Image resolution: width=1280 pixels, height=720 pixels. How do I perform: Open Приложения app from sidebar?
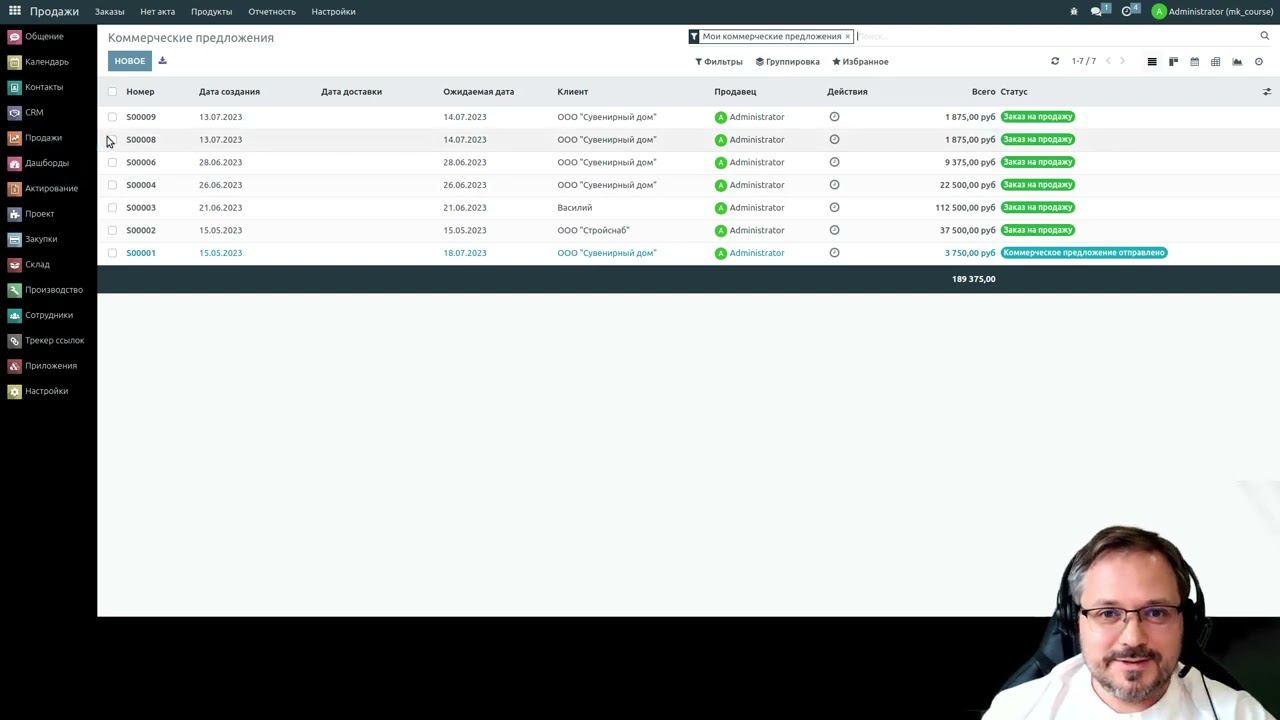coord(42,365)
